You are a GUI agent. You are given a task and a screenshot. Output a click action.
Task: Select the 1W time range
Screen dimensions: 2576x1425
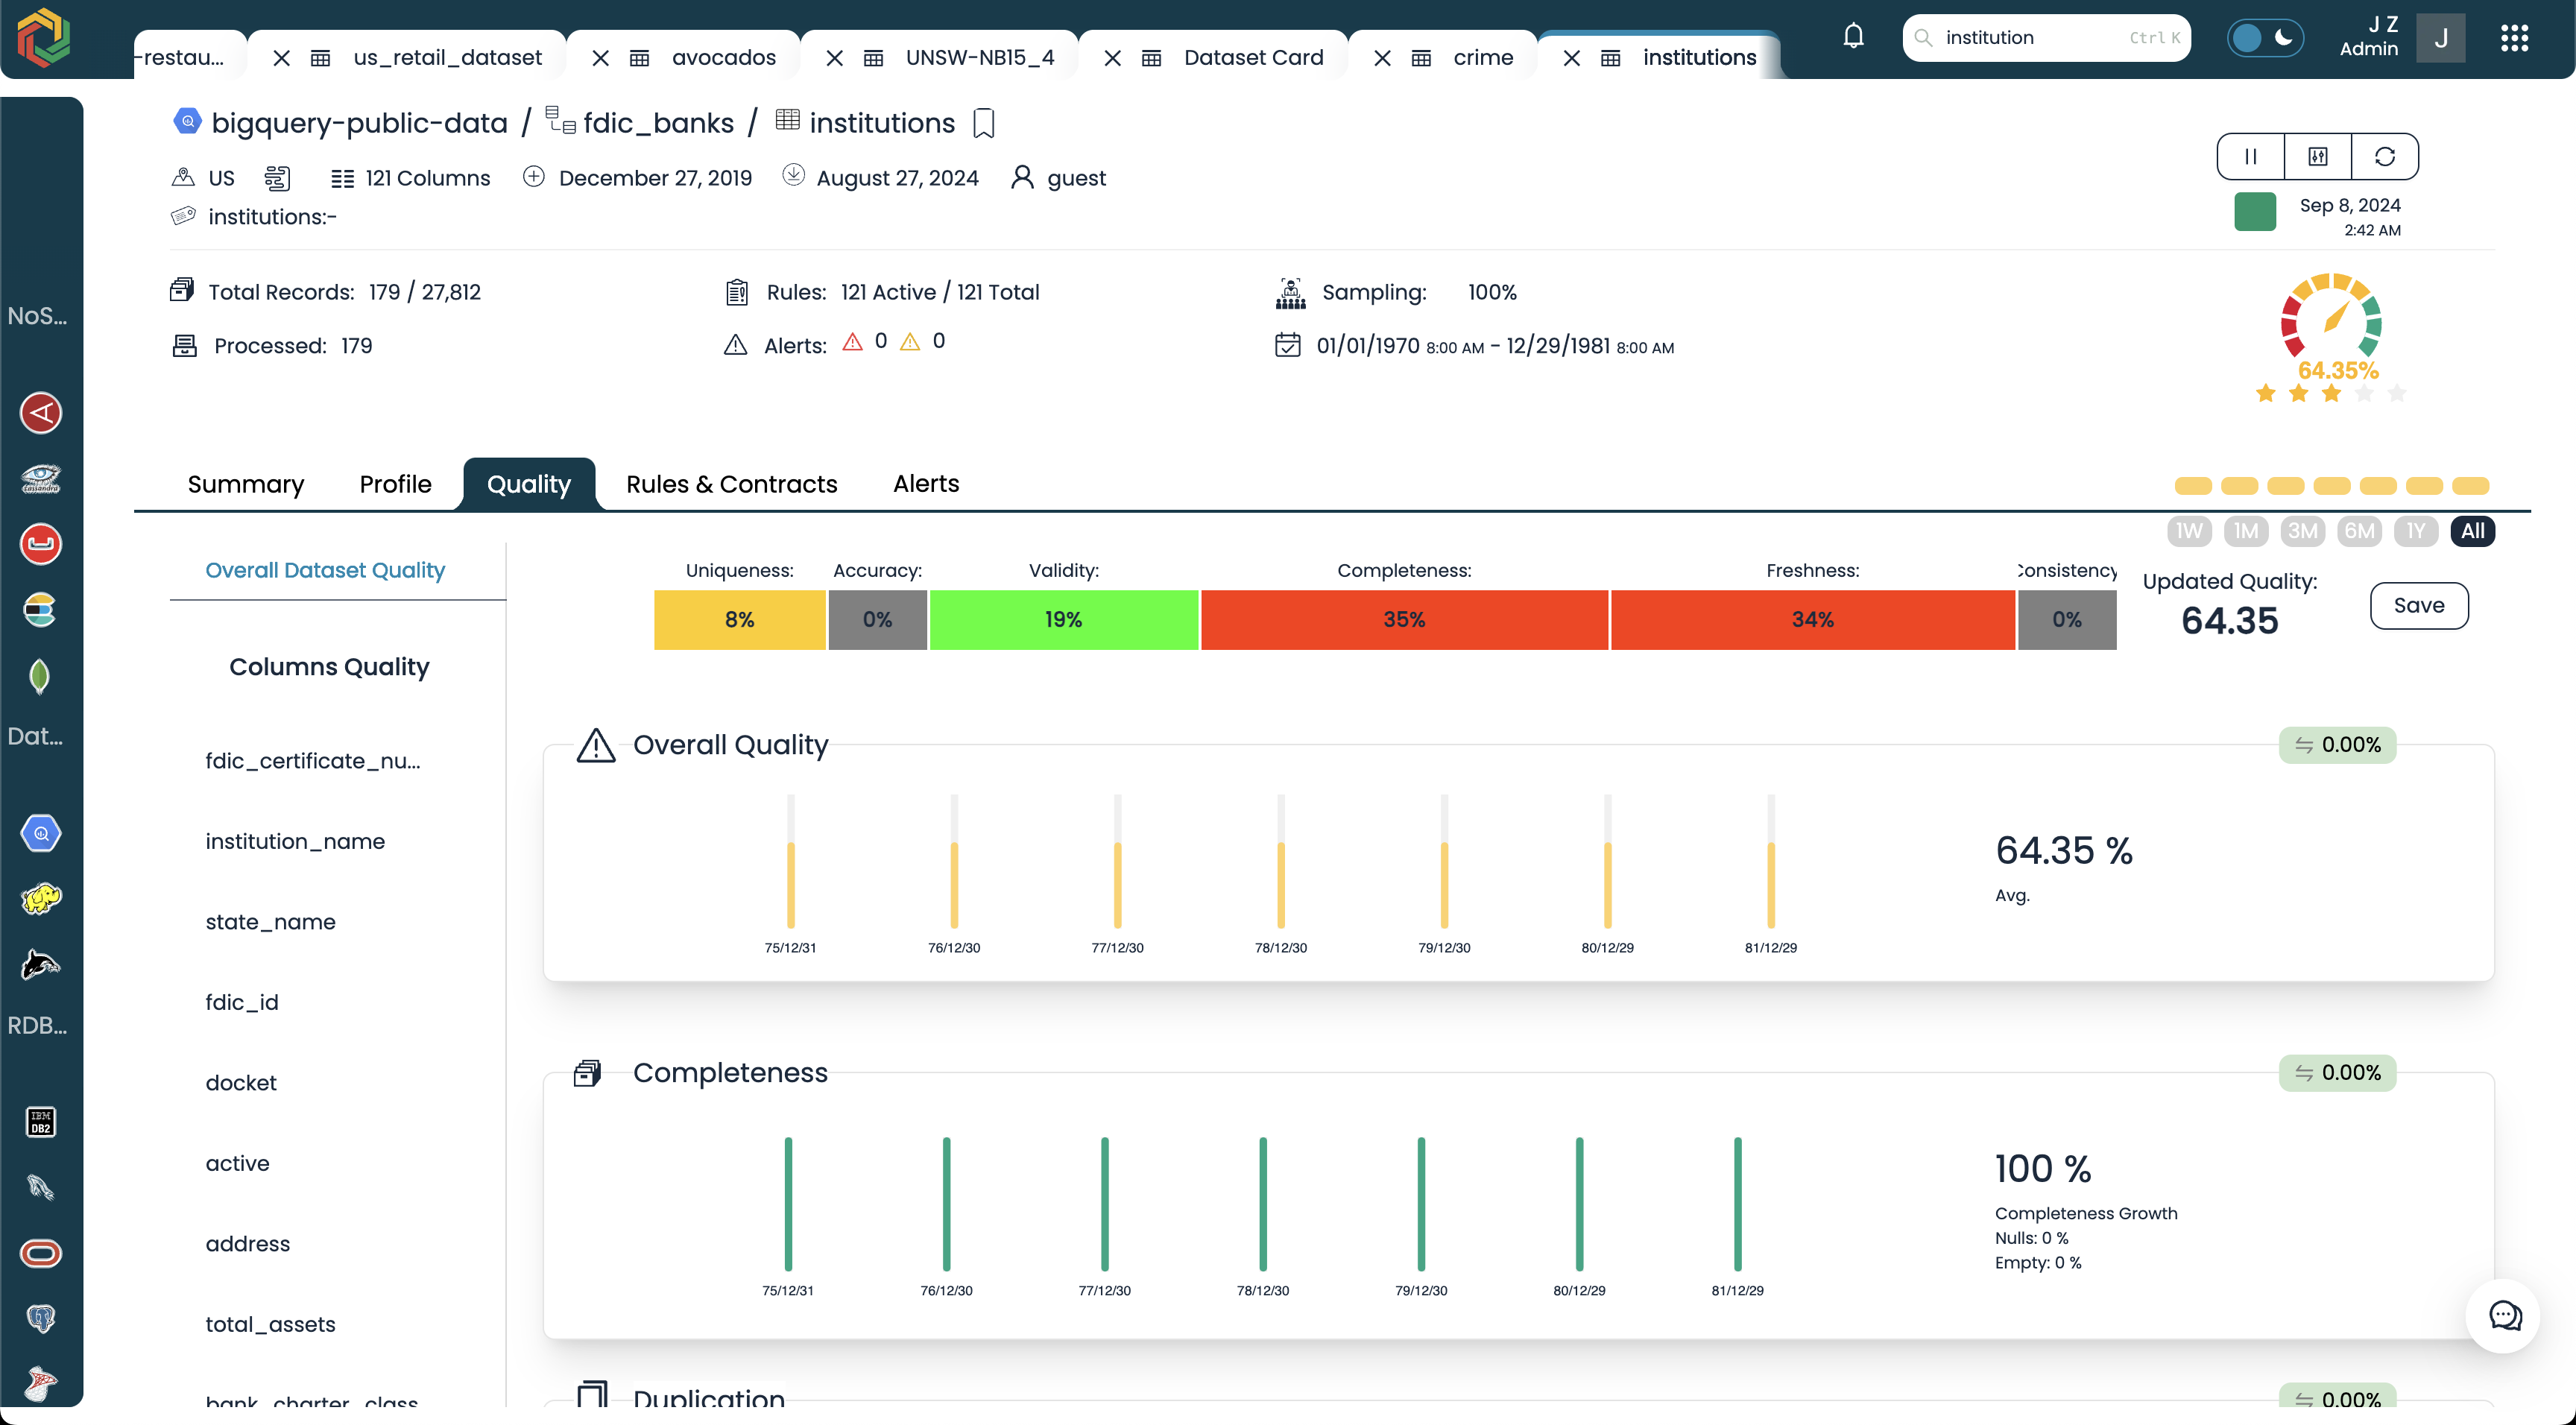pyautogui.click(x=2189, y=531)
